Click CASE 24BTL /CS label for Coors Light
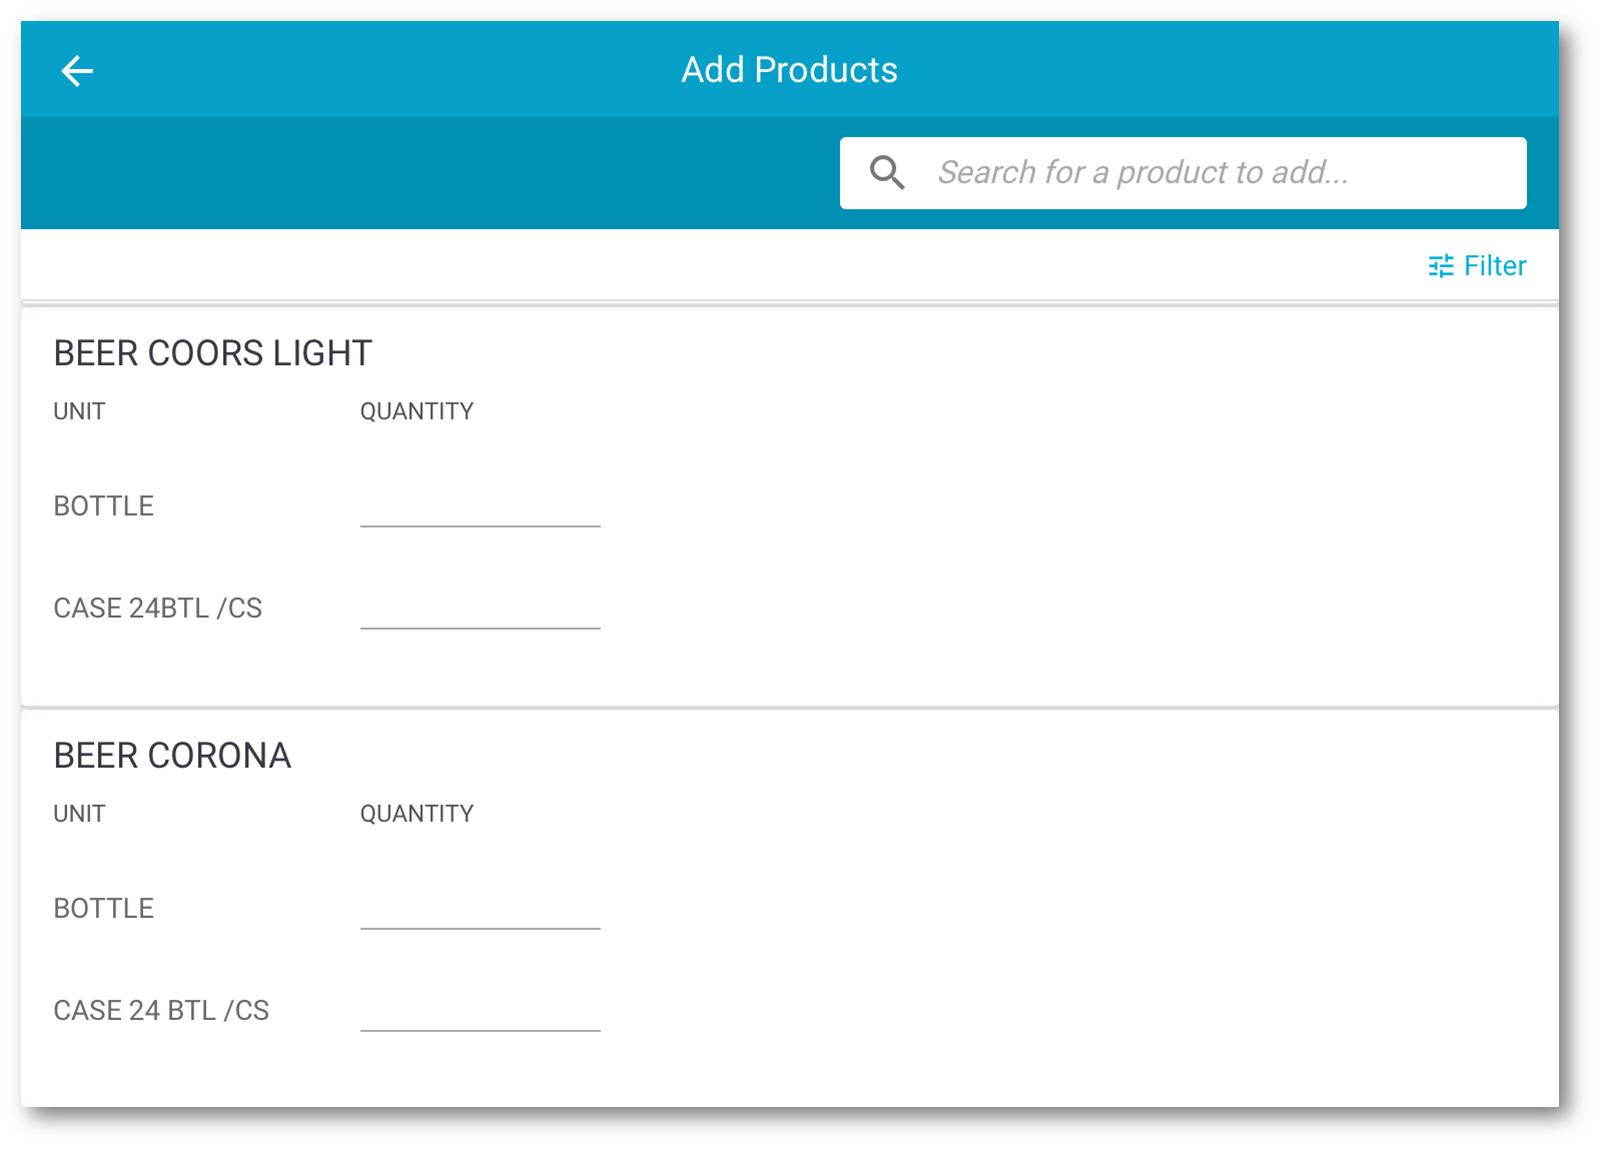The height and width of the screenshot is (1149, 1601). tap(158, 608)
